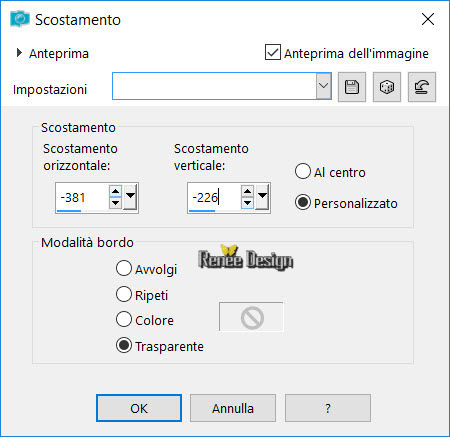Select the Al centro radio button

[303, 171]
